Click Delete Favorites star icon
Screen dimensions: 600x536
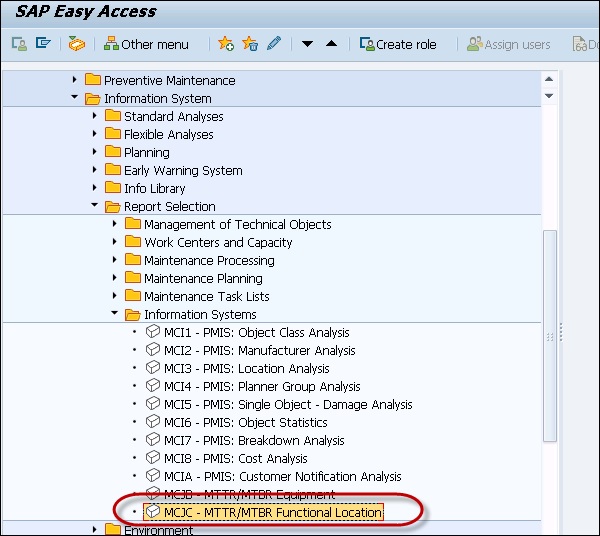[250, 44]
